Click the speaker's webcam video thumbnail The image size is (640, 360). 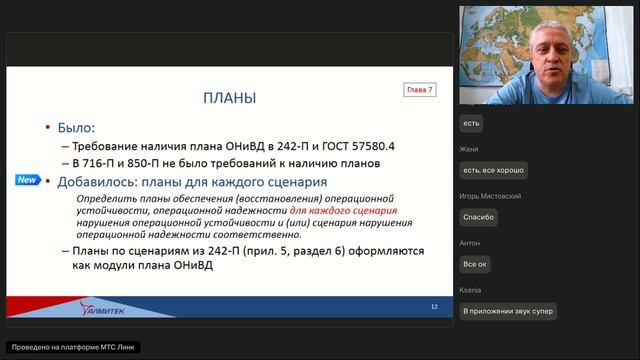pos(546,55)
